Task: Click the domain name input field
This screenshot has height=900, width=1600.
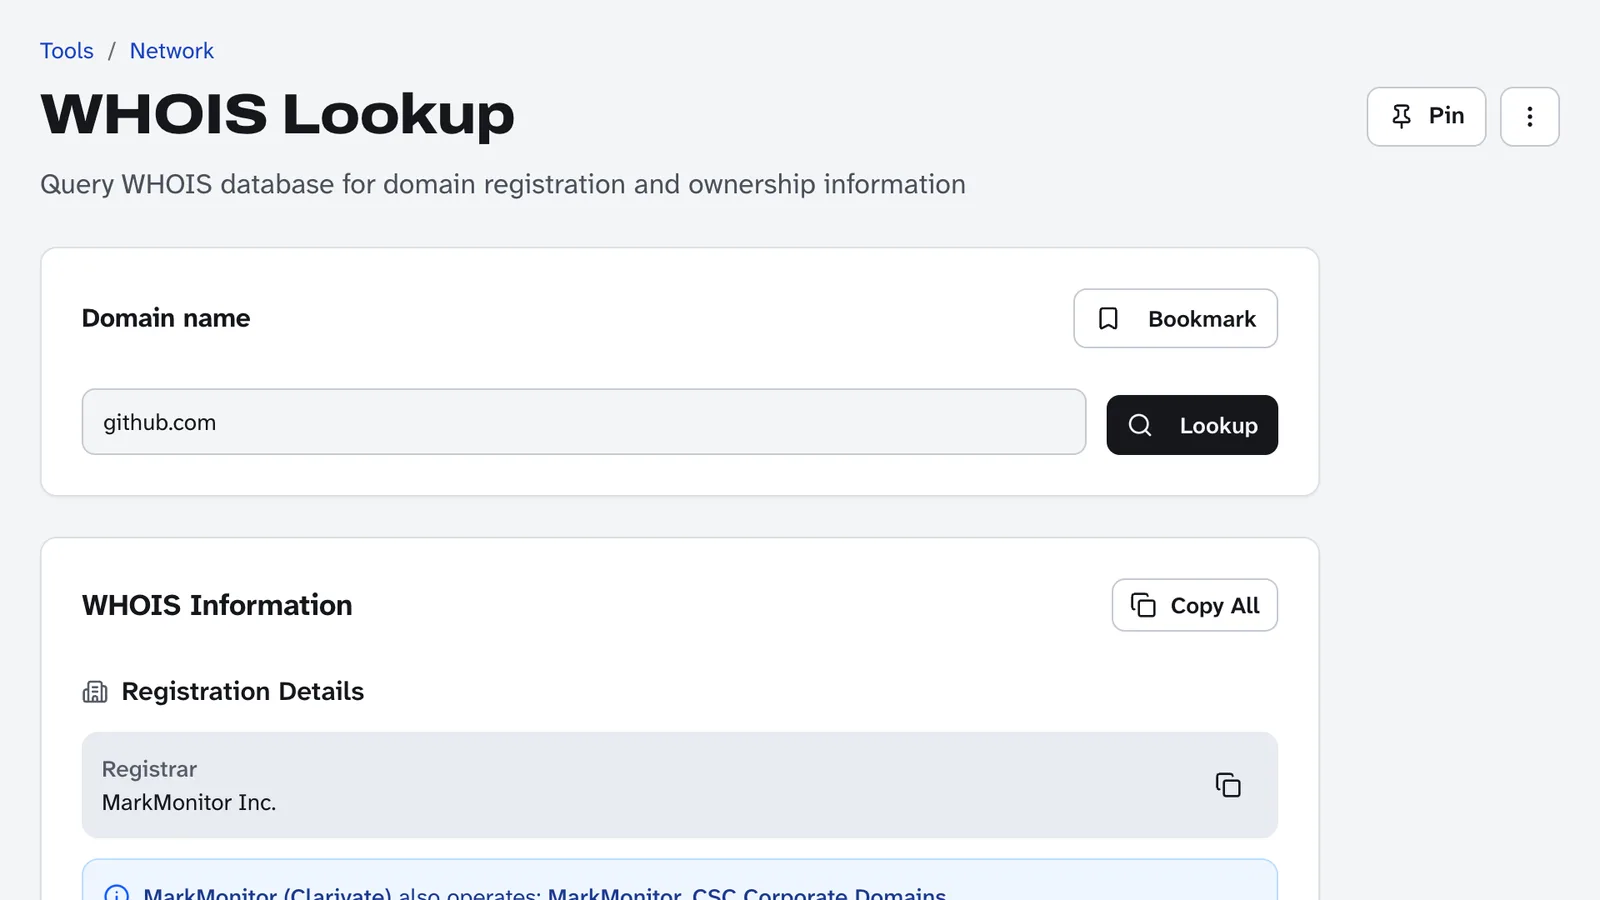Action: tap(584, 422)
